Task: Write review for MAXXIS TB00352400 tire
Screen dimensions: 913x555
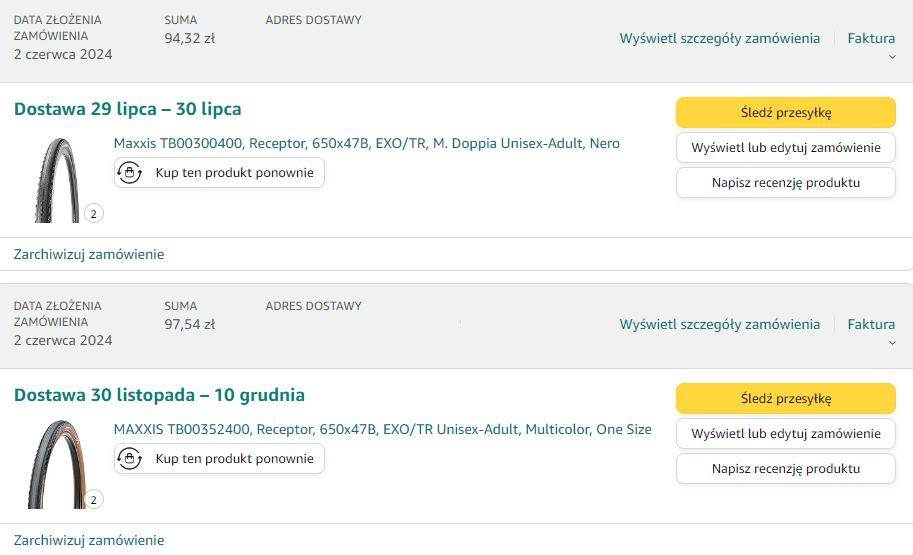Action: click(785, 469)
